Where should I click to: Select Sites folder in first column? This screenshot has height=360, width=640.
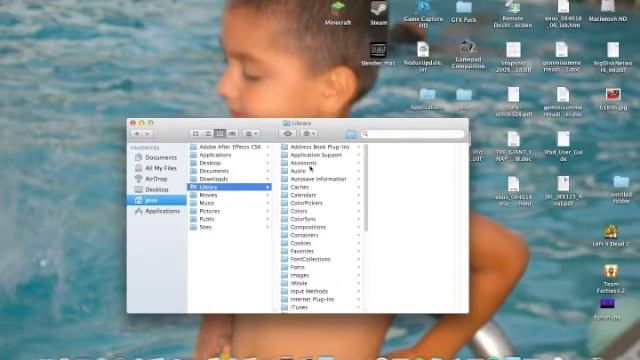pyautogui.click(x=229, y=227)
